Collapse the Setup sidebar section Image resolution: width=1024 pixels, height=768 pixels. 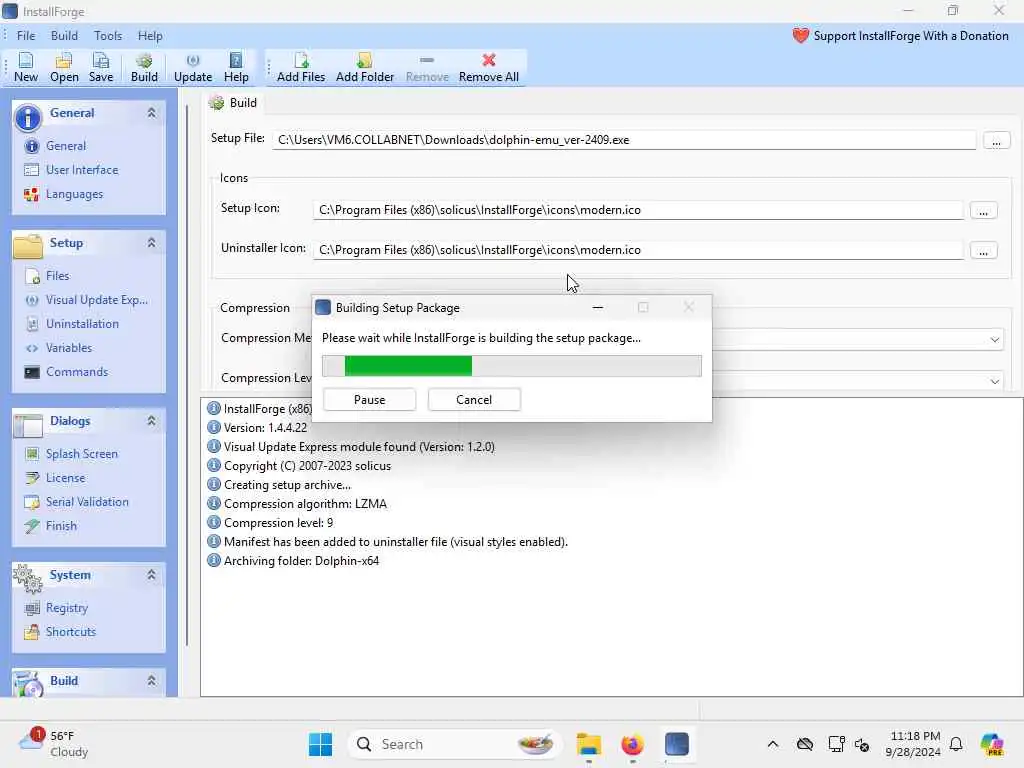(152, 243)
